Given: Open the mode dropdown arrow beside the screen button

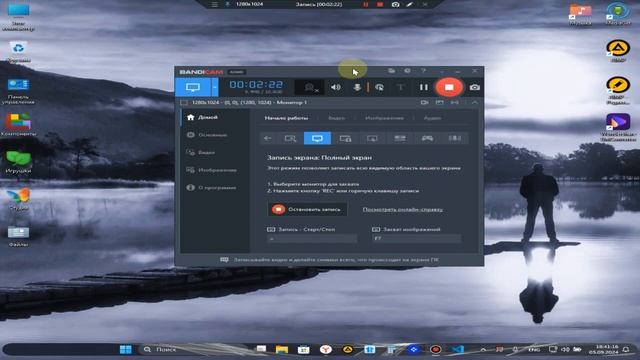Looking at the screenshot, I should click(x=215, y=87).
